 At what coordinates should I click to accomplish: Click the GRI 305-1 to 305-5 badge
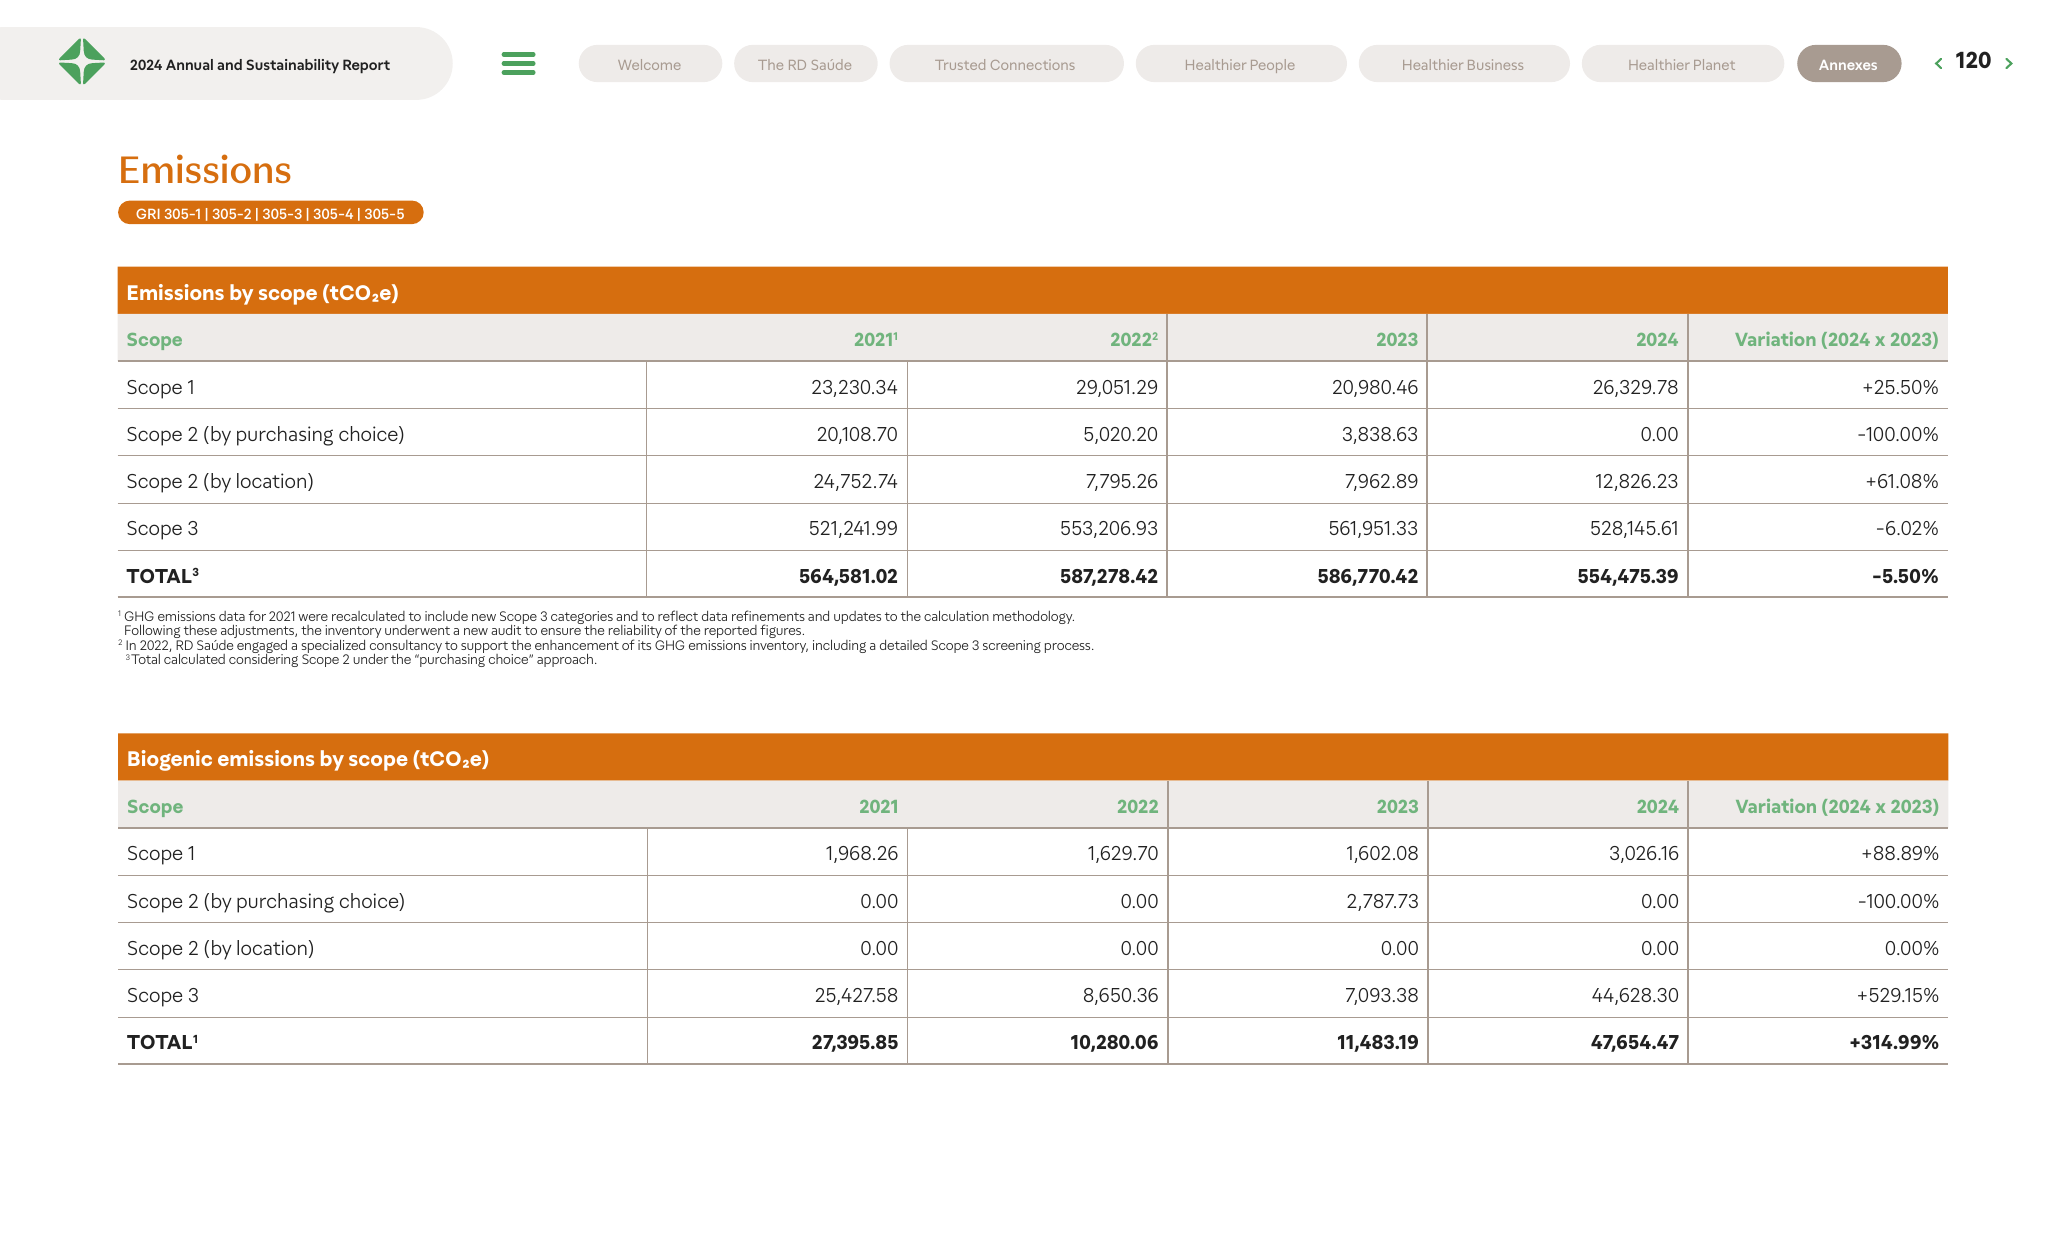point(270,213)
